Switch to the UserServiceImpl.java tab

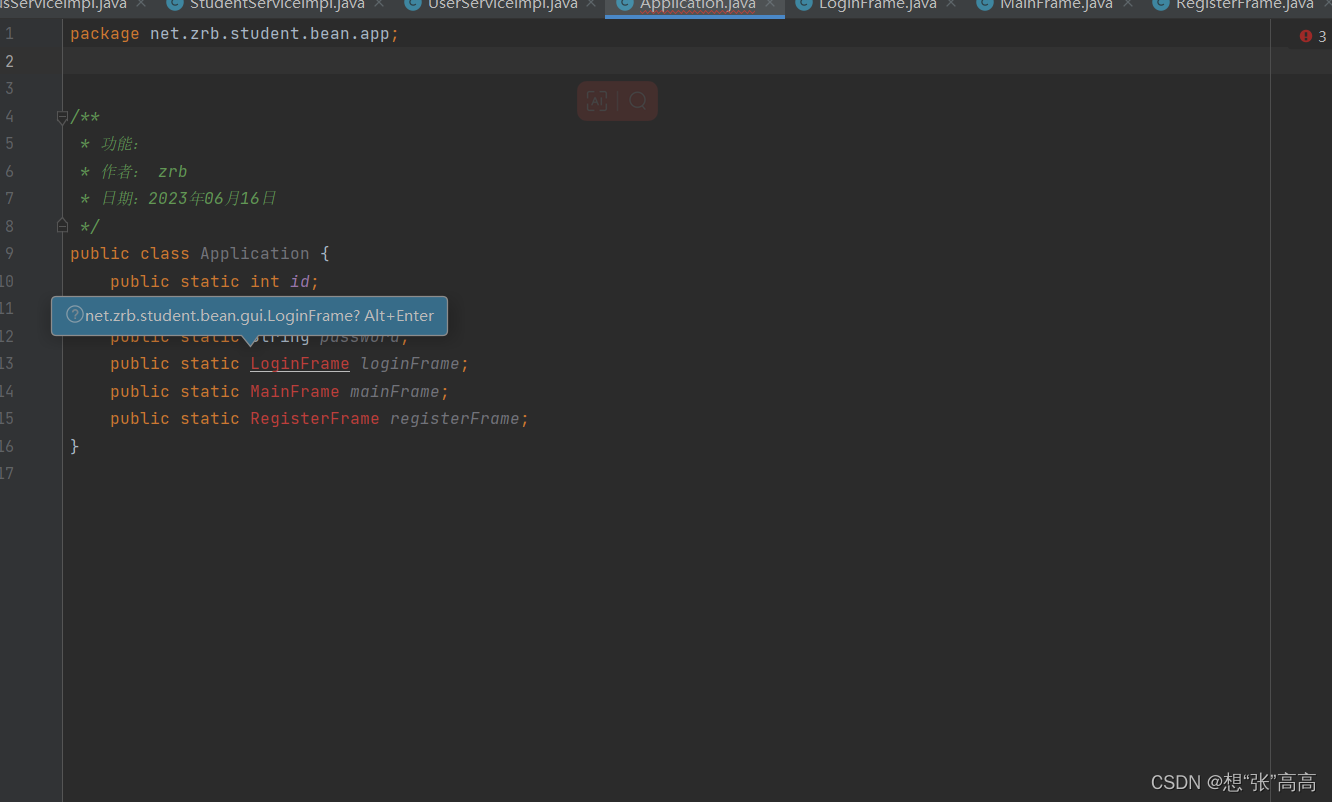coord(502,5)
